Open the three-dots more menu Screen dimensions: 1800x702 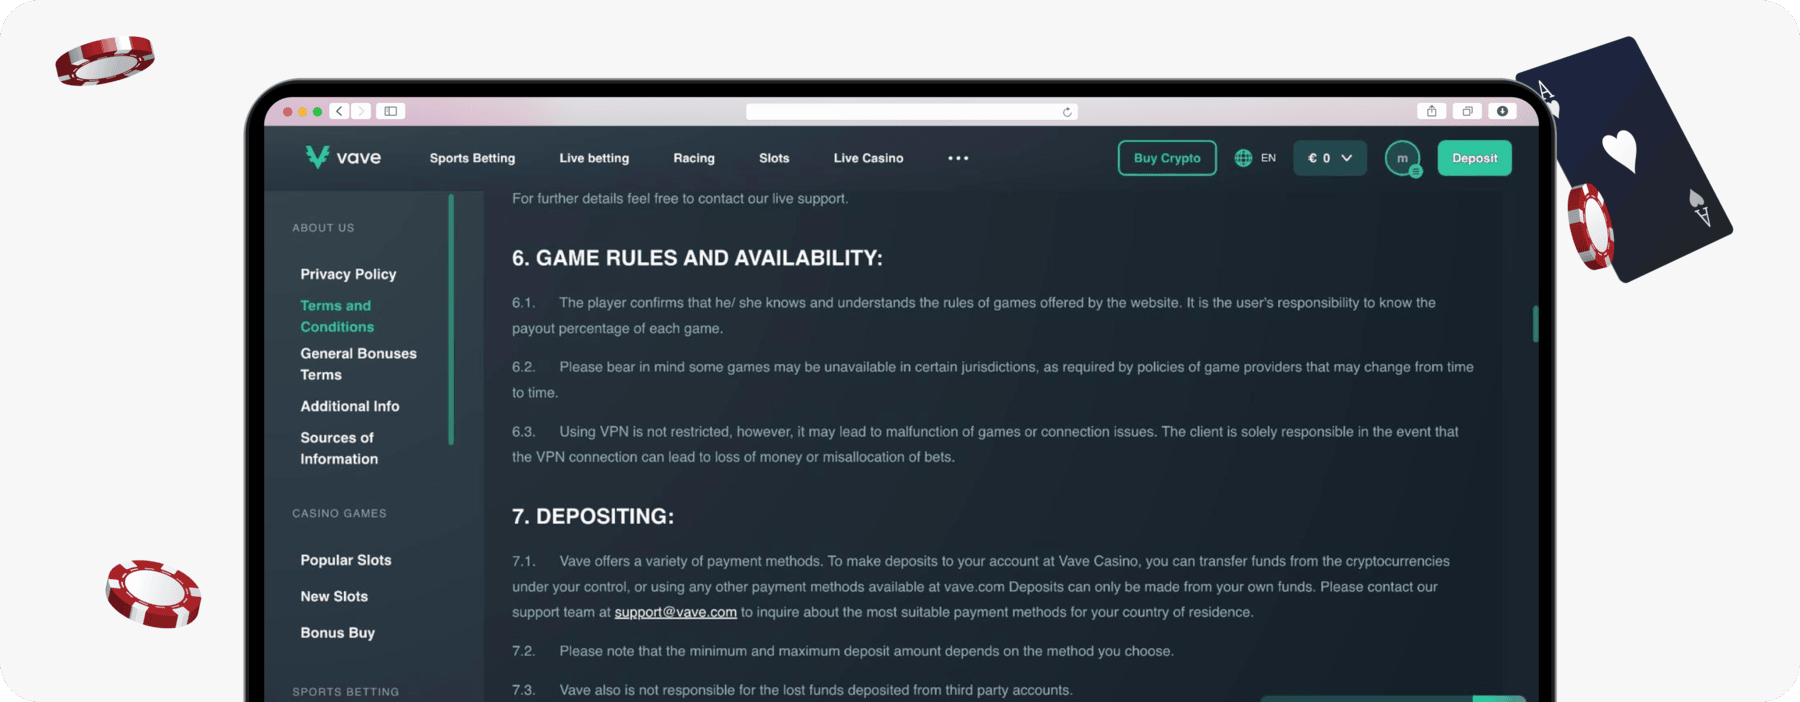(958, 158)
